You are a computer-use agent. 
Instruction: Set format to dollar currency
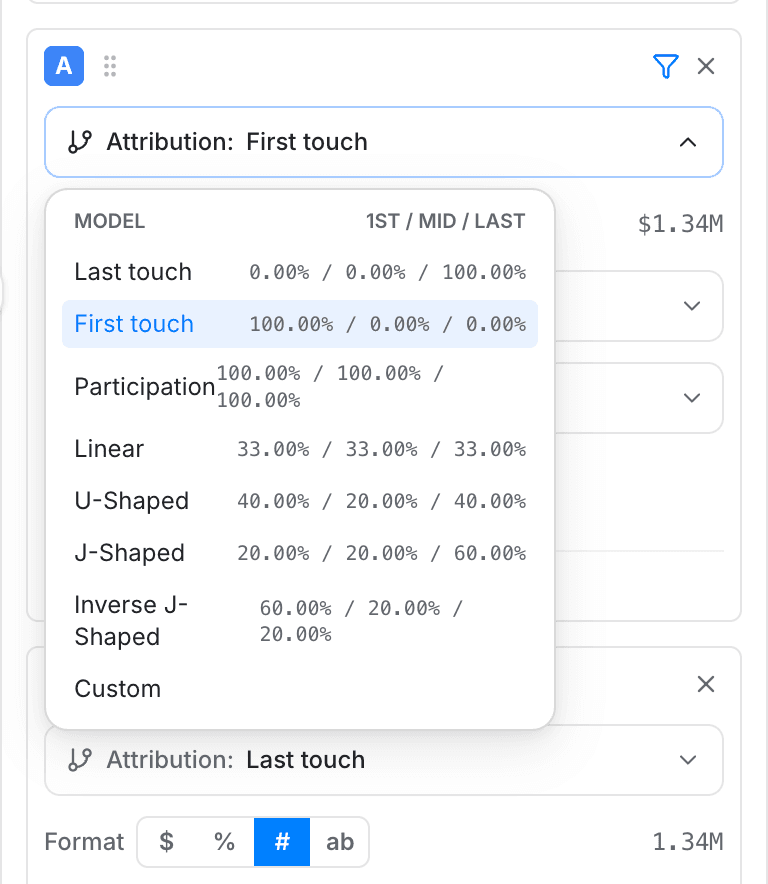pyautogui.click(x=166, y=842)
